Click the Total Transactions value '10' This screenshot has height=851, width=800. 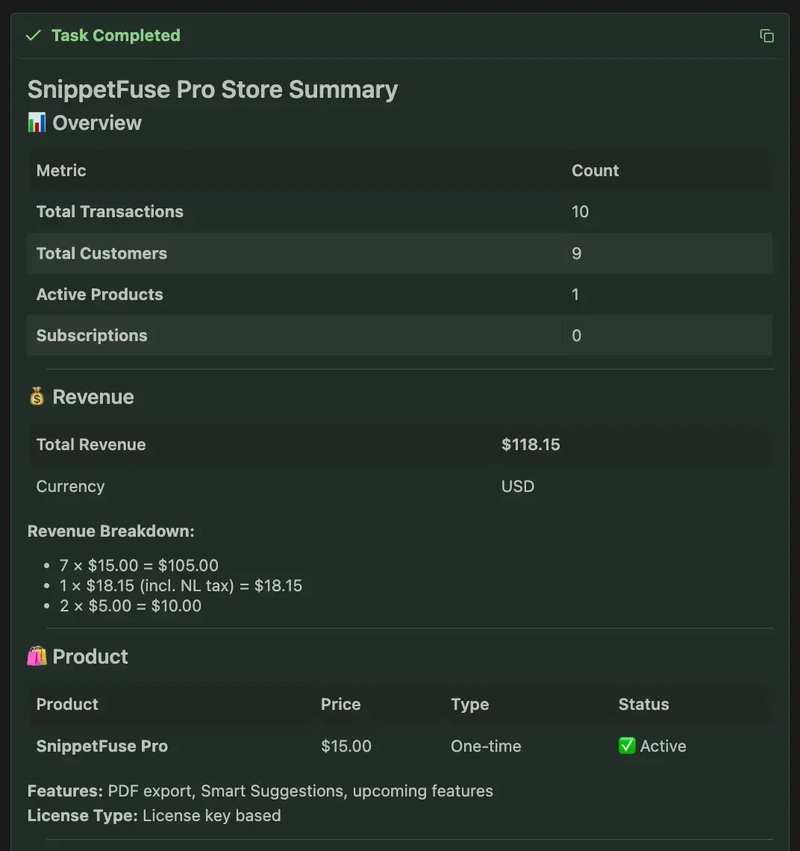[x=580, y=211]
